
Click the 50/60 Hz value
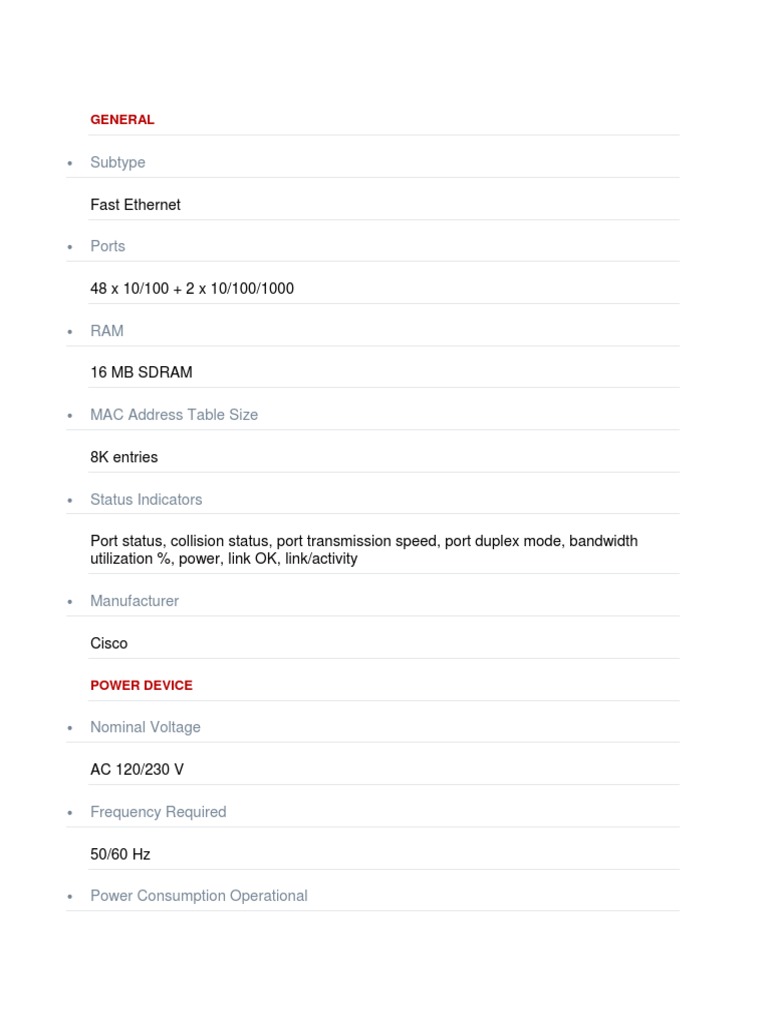(x=120, y=854)
